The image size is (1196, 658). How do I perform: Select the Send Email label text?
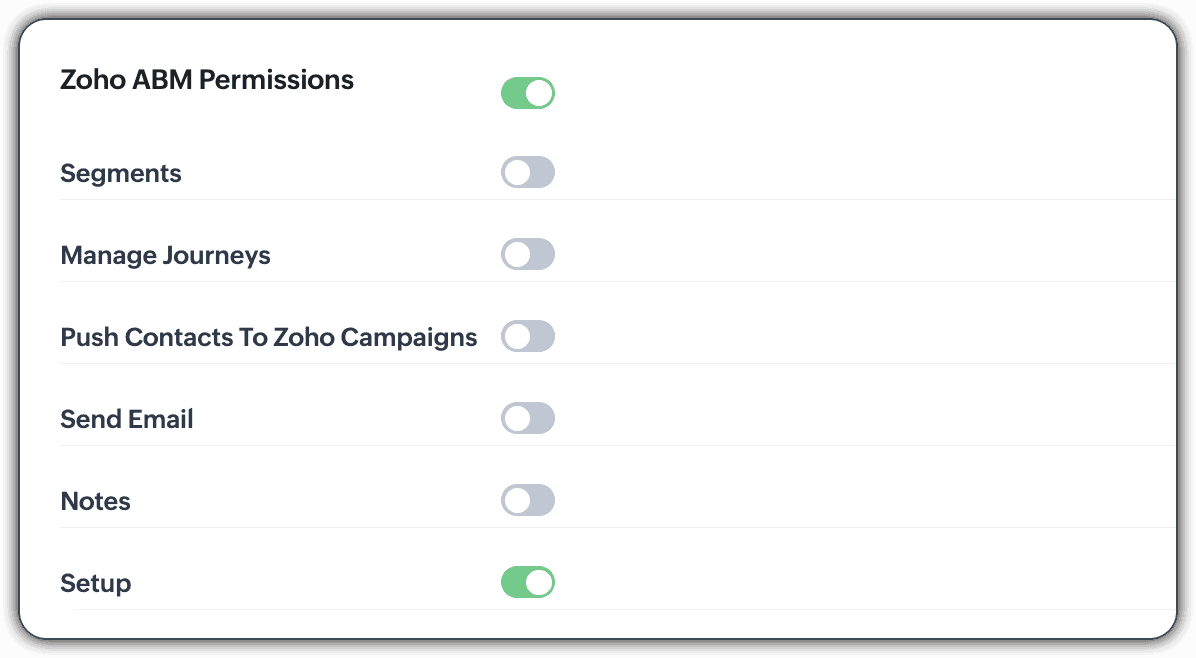pos(127,420)
